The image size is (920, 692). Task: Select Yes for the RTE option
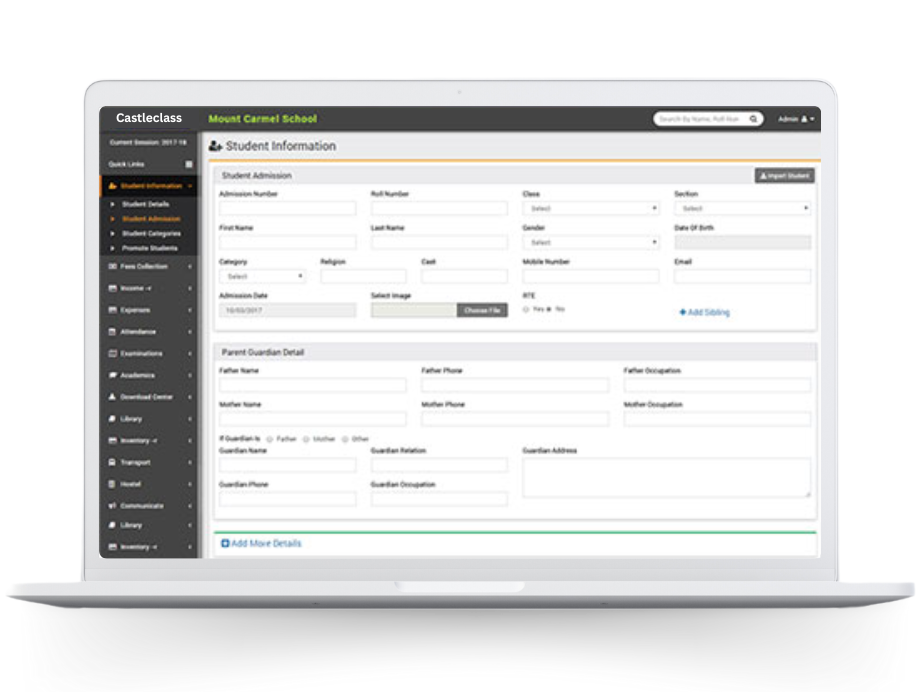tap(526, 309)
